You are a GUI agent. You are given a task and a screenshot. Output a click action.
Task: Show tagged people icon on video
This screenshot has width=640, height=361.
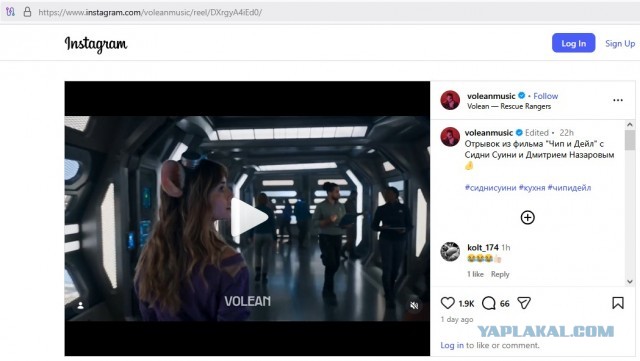tap(80, 305)
